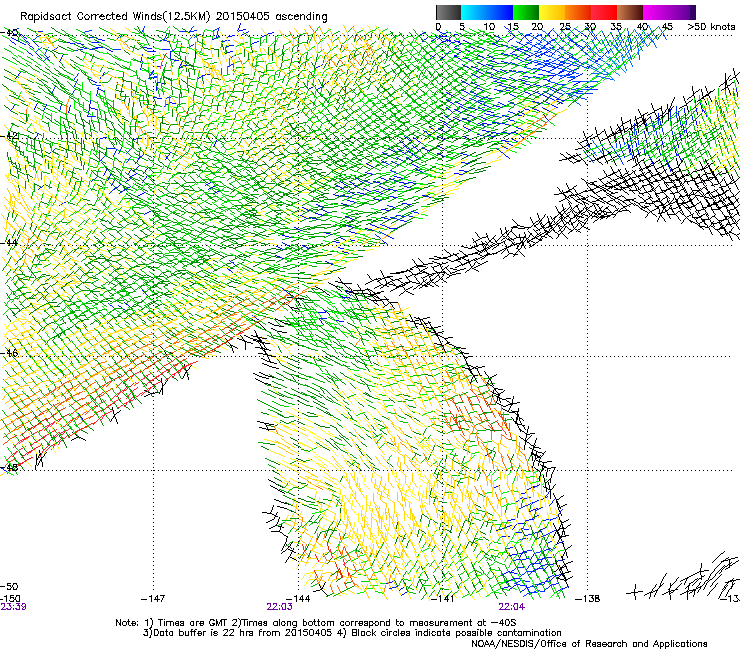Click the chart title 'Rapidsact Corrected Winds(12.5KM) 20150405 ascending'
The width and height of the screenshot is (740, 650).
click(174, 17)
